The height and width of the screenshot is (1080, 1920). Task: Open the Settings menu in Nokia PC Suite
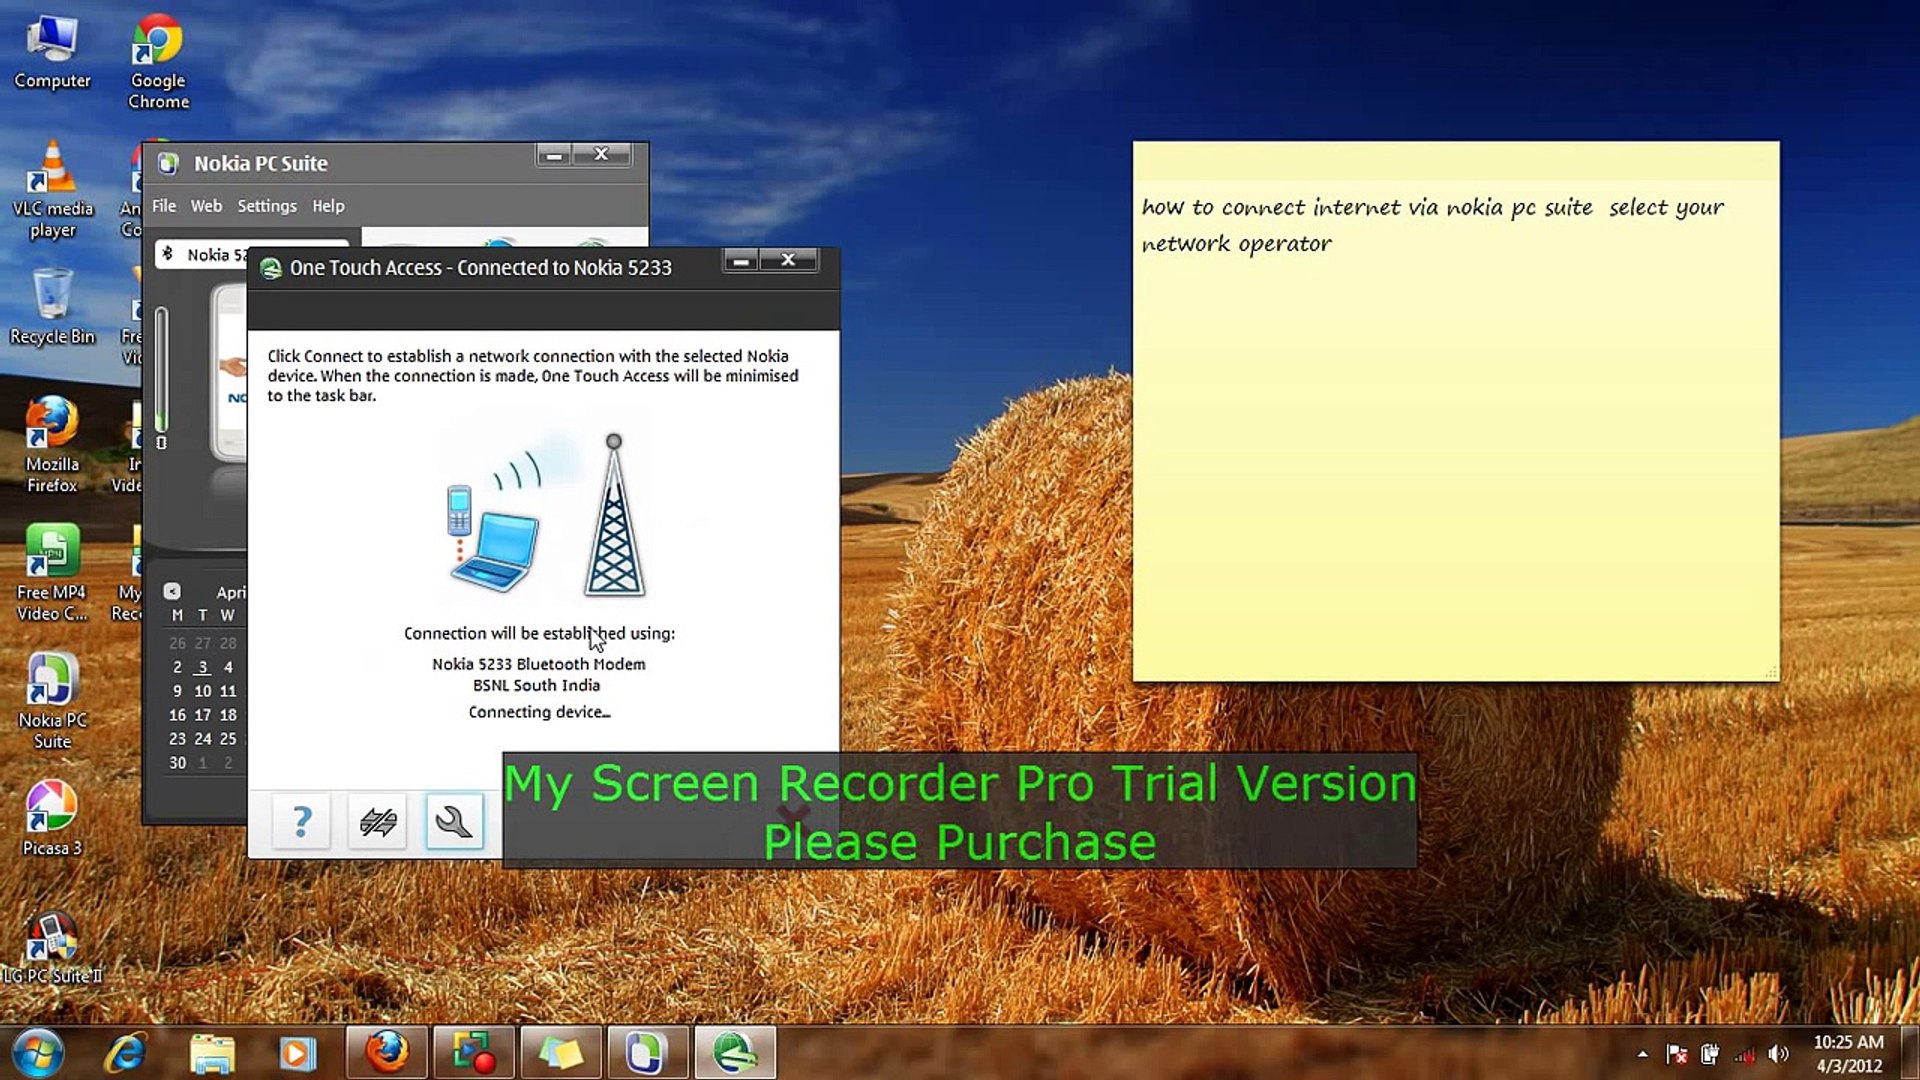pos(266,206)
